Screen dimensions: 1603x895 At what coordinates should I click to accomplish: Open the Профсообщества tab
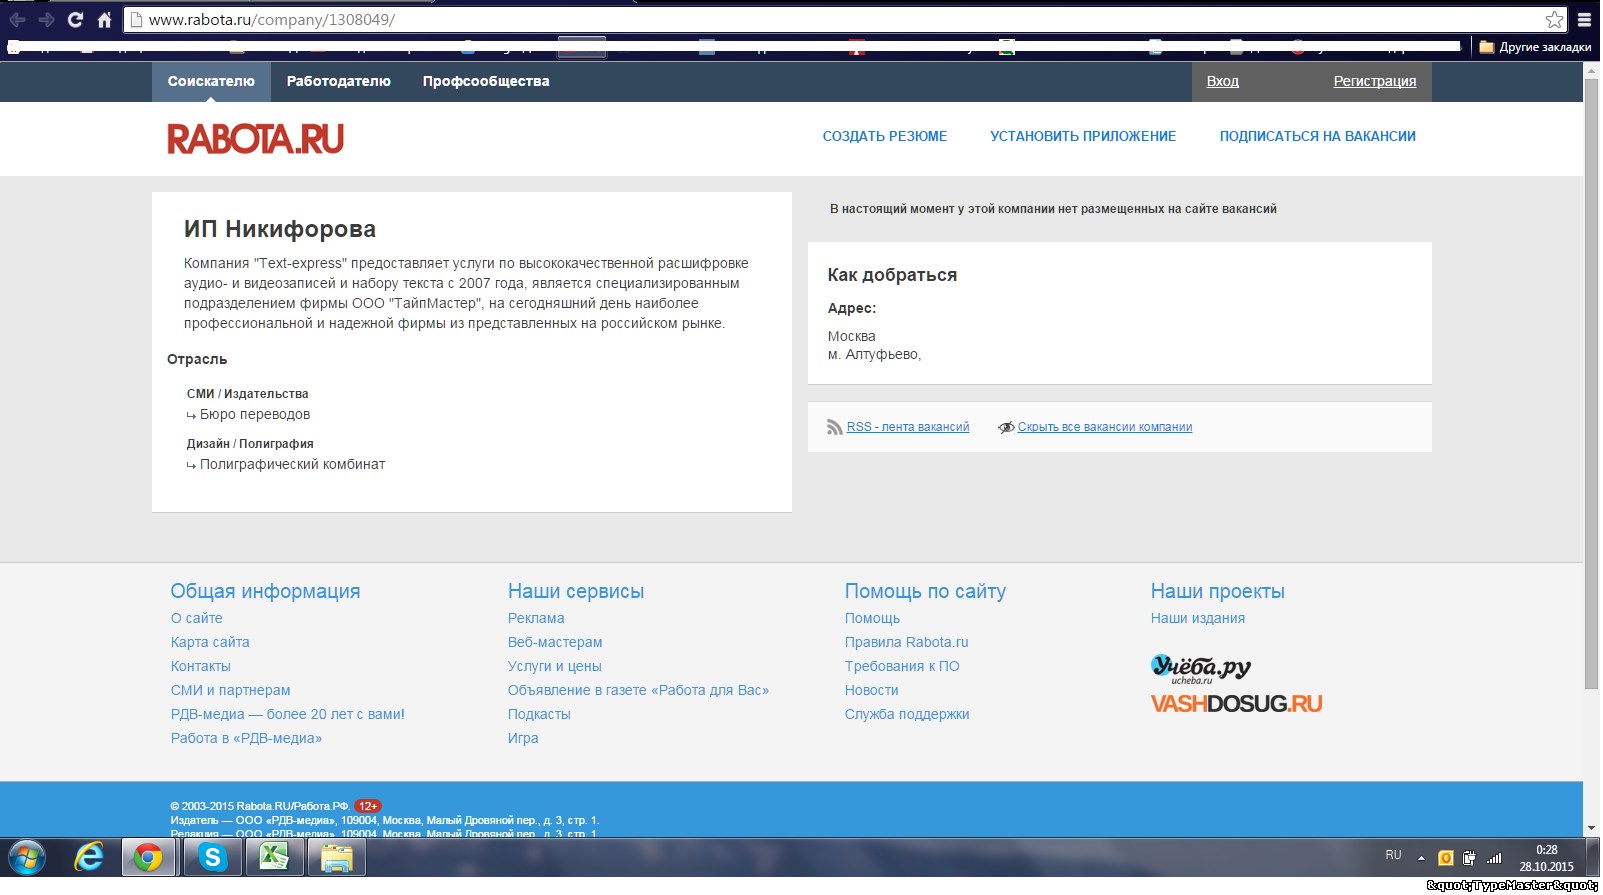tap(486, 81)
